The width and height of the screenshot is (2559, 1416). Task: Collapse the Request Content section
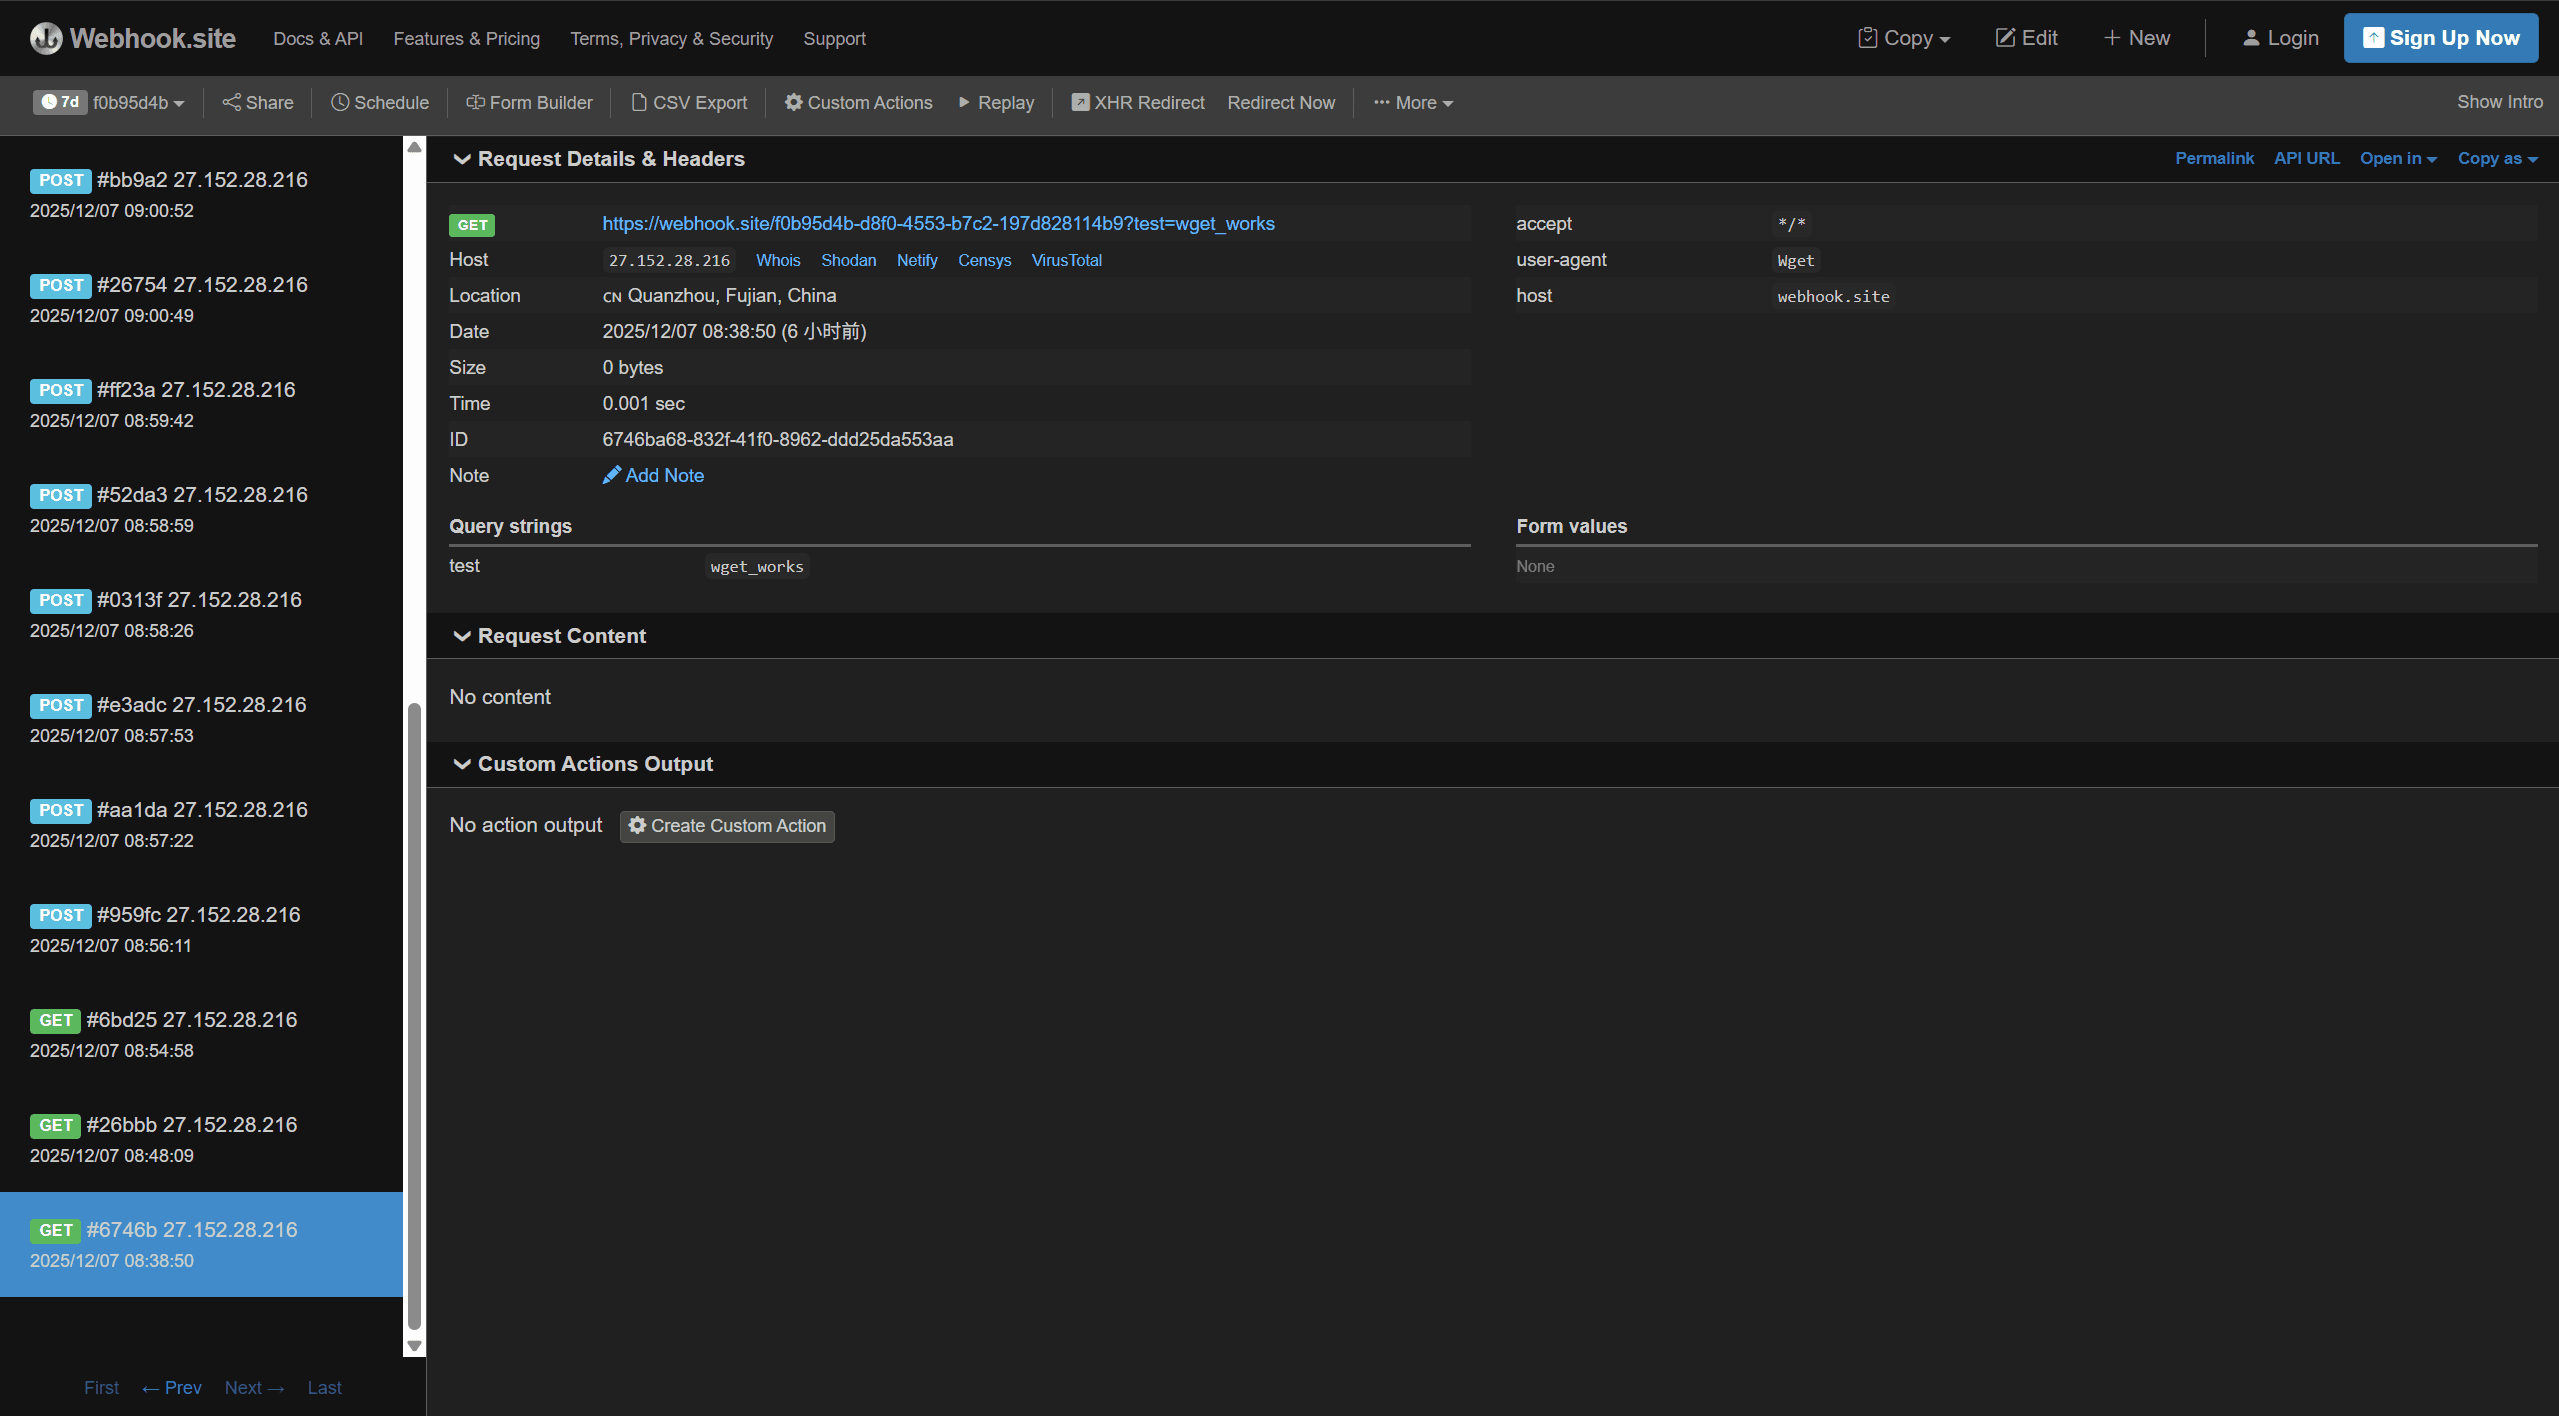pos(462,636)
